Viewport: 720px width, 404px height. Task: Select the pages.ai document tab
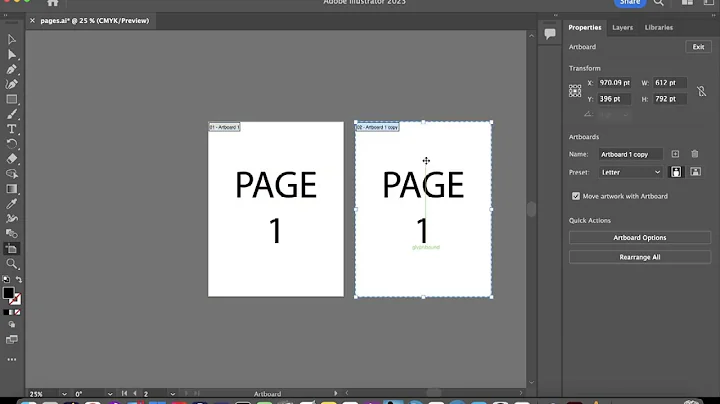coord(95,21)
